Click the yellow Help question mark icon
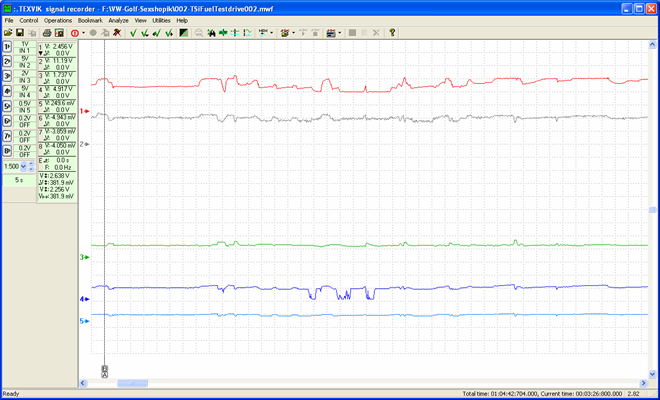Viewport: 660px width, 400px height. point(392,33)
